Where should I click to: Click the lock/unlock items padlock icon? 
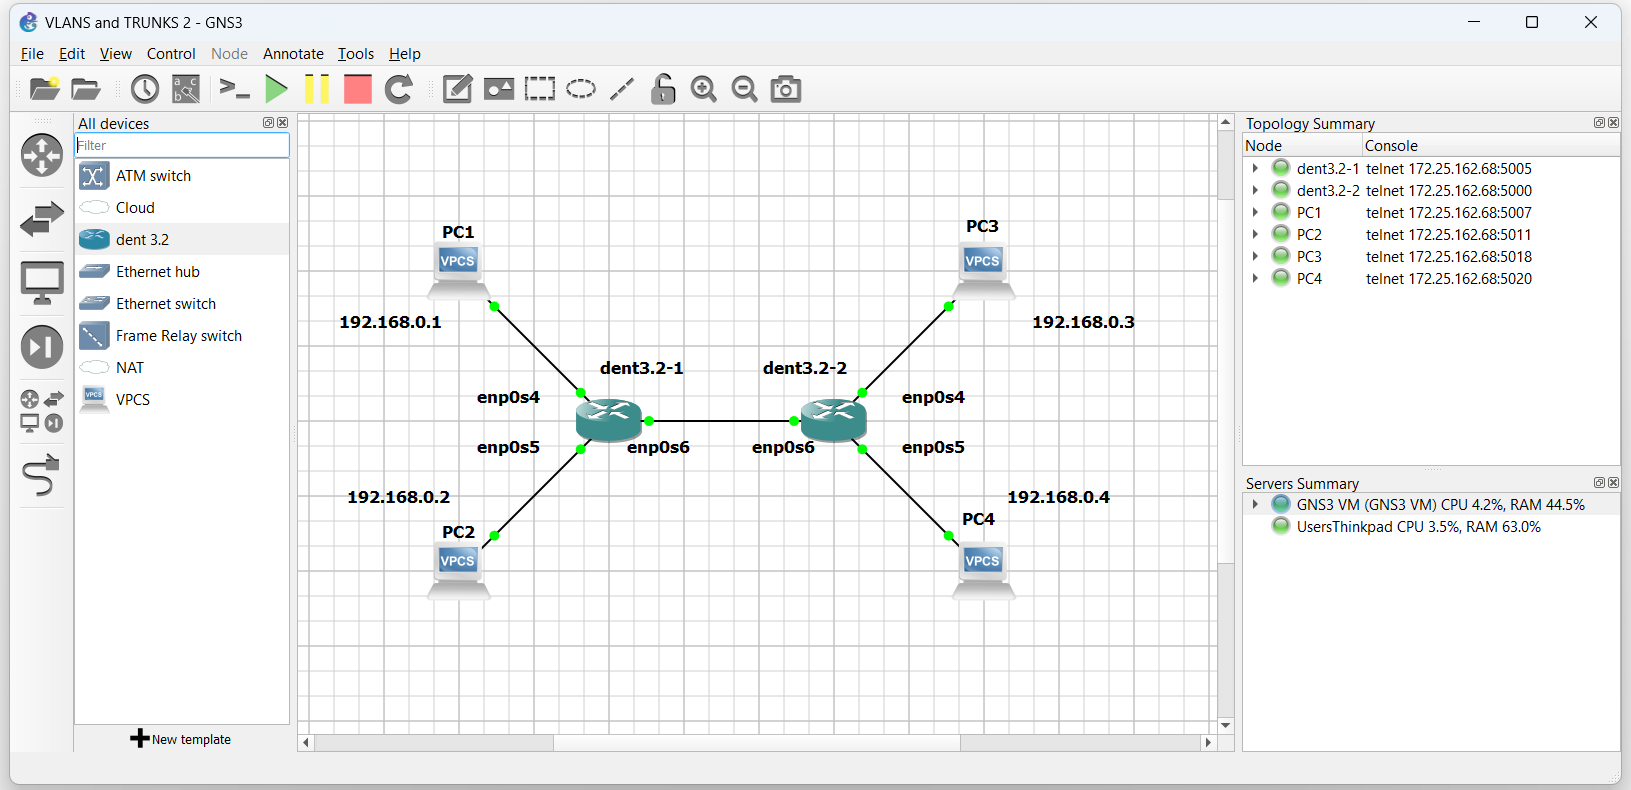pos(662,89)
